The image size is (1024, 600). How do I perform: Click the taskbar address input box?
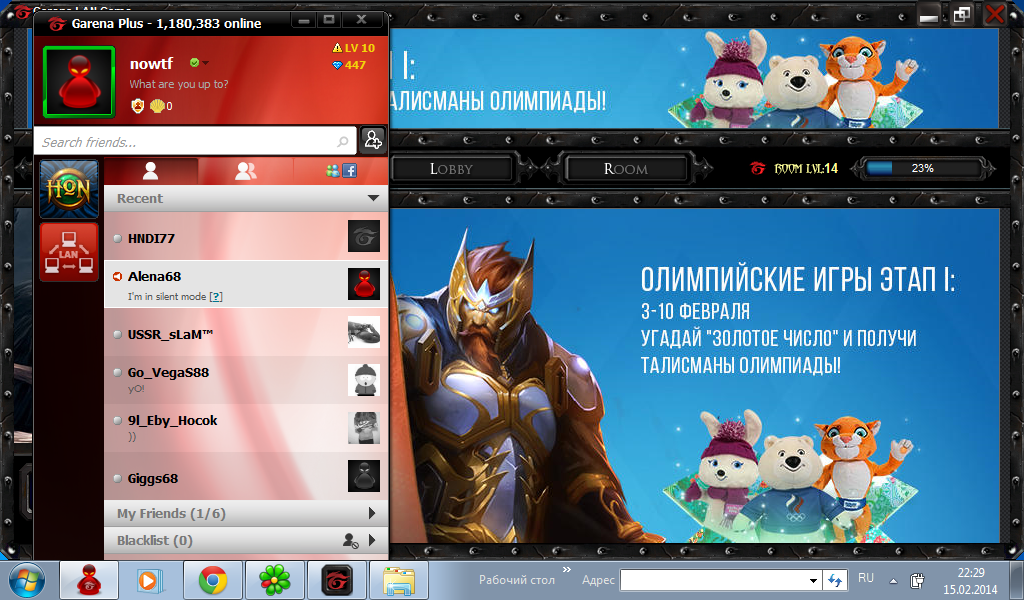(712, 580)
